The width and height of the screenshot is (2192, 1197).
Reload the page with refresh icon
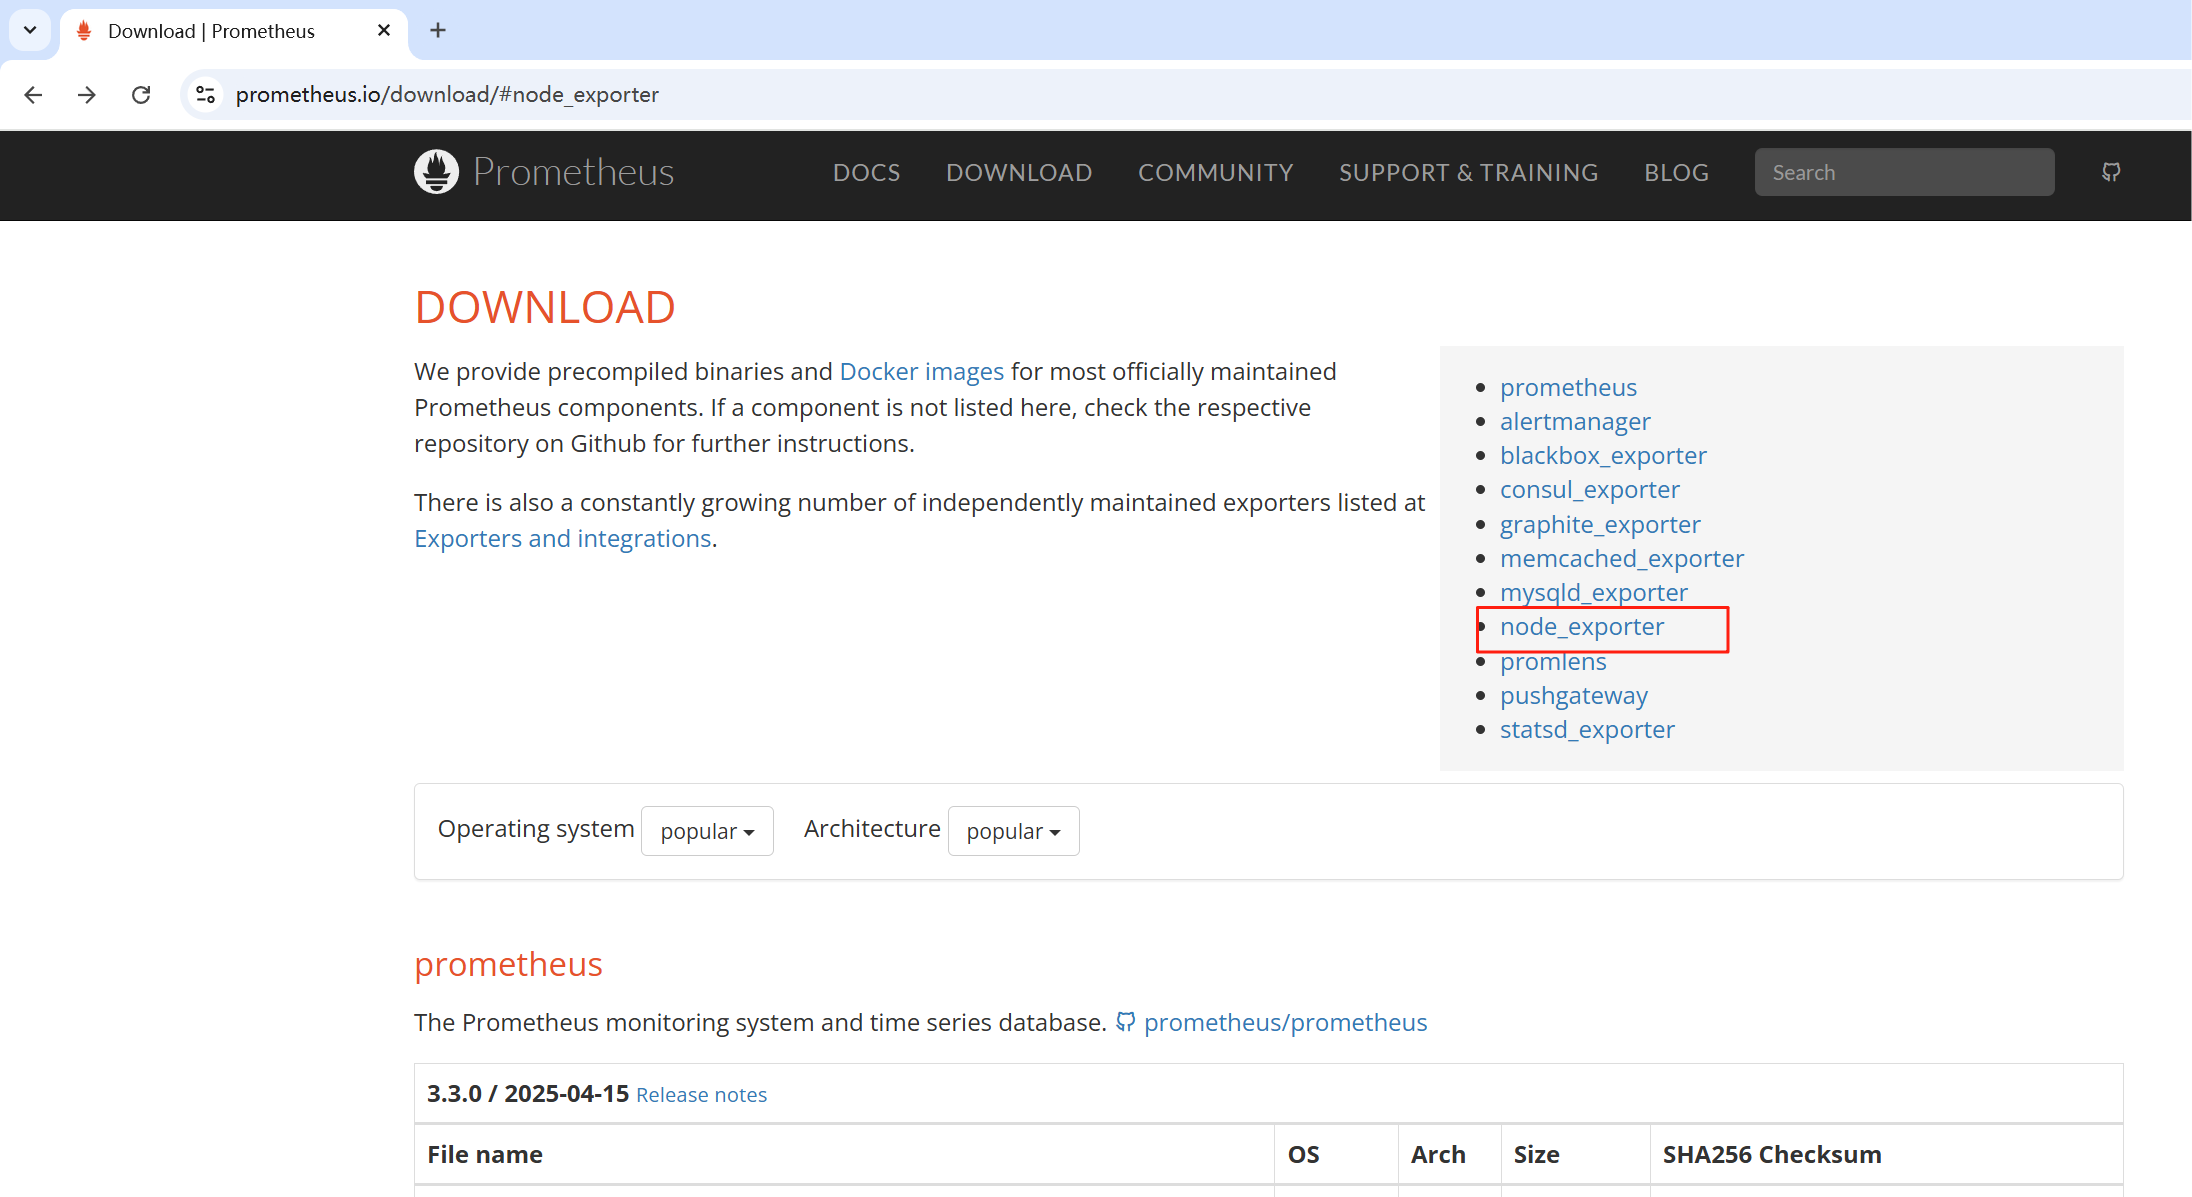[141, 94]
